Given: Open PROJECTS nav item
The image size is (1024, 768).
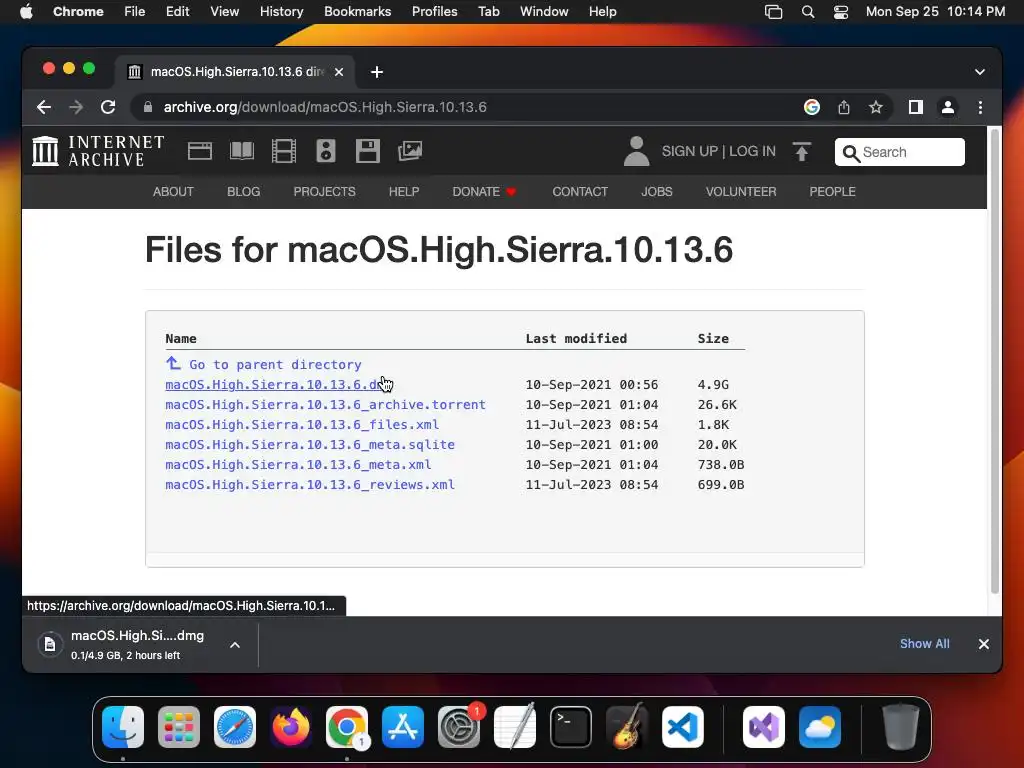Looking at the screenshot, I should pyautogui.click(x=325, y=191).
